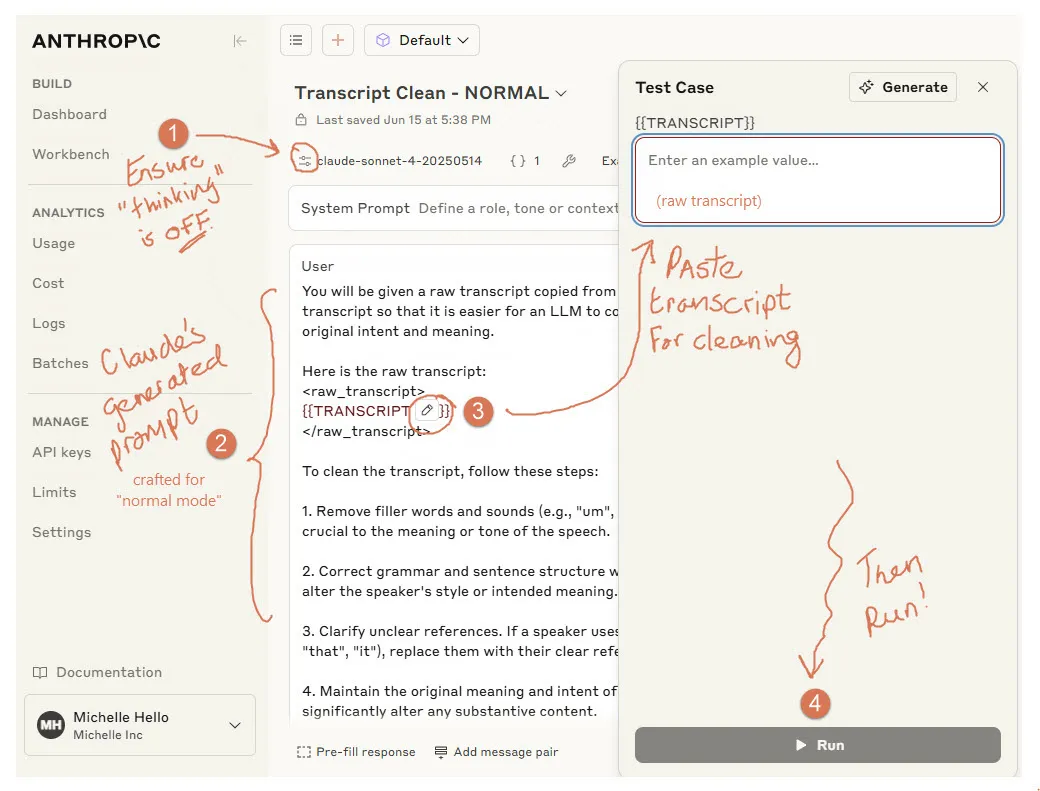Open the variables curly braces icon
This screenshot has height=791, width=1040.
pyautogui.click(x=518, y=160)
